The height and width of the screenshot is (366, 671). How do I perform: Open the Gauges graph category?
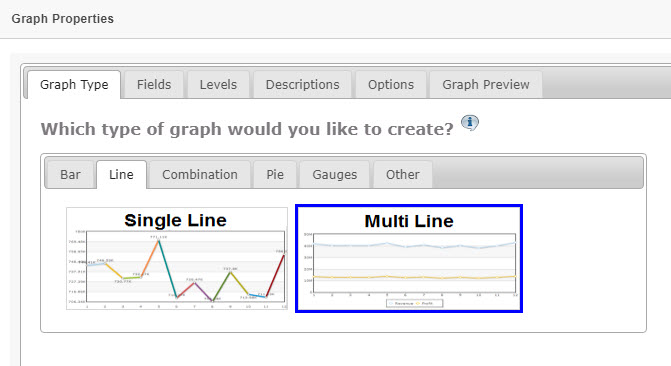tap(334, 175)
